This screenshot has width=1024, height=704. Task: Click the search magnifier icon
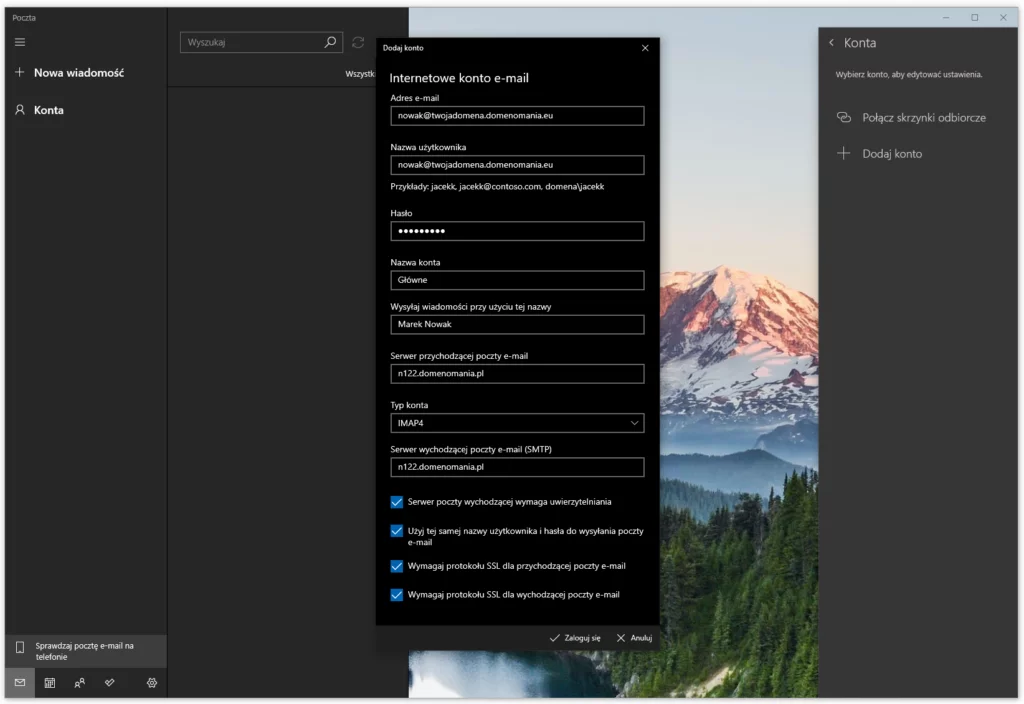click(x=331, y=43)
